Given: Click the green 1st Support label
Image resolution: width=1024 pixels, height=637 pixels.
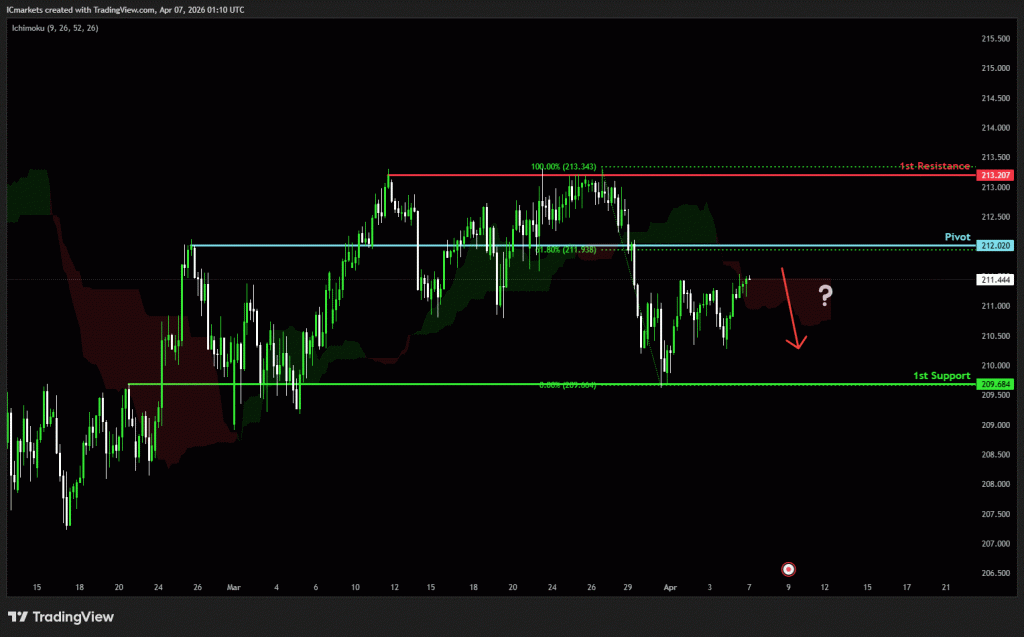Looking at the screenshot, I should coord(941,376).
